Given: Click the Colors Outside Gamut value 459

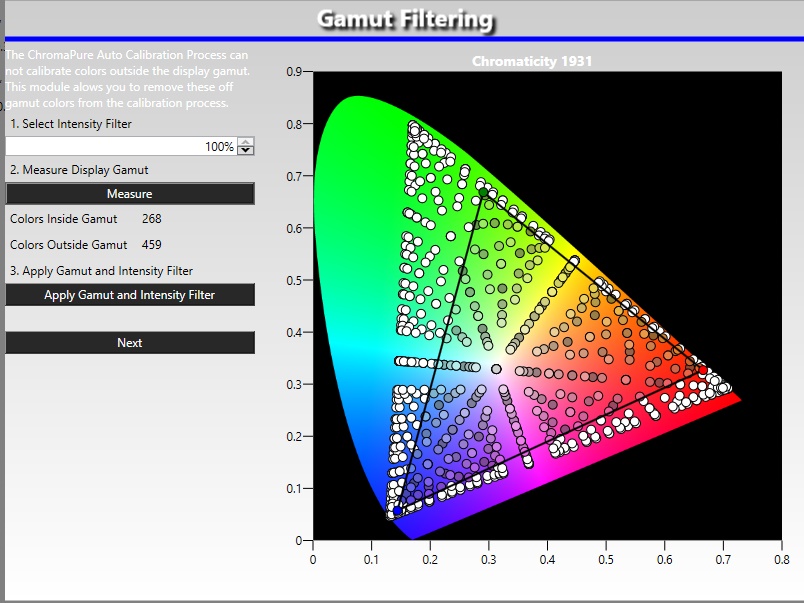Looking at the screenshot, I should pos(151,245).
